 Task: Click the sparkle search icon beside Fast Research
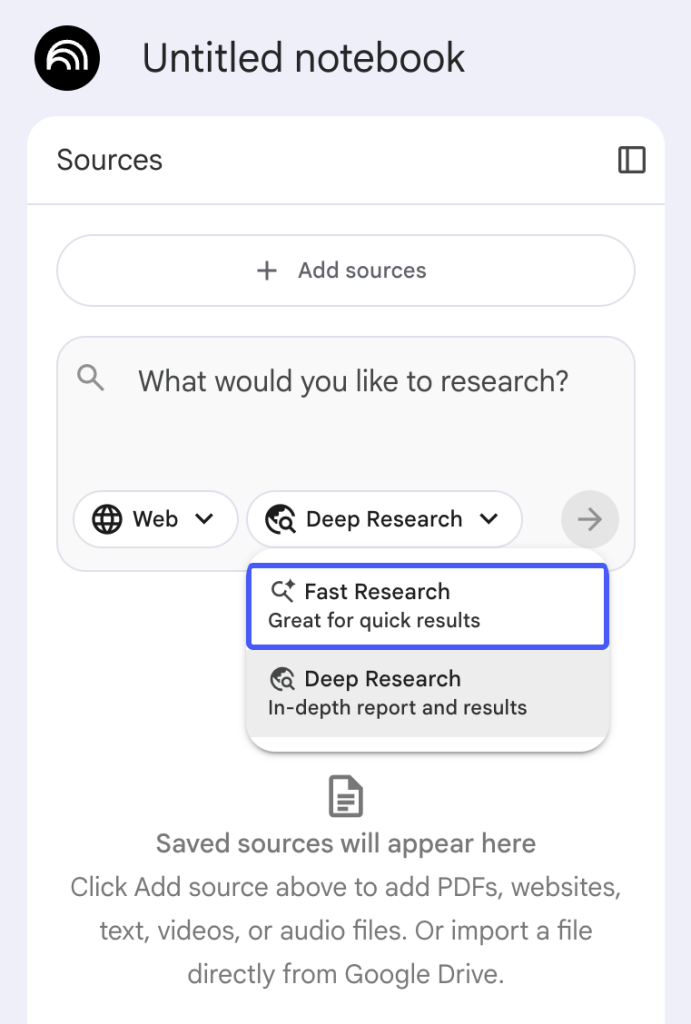click(282, 591)
